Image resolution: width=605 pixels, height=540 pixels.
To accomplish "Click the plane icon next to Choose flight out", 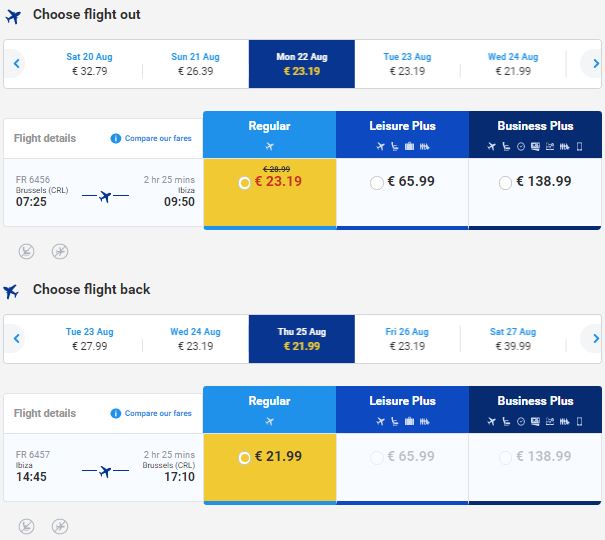I will (x=13, y=17).
